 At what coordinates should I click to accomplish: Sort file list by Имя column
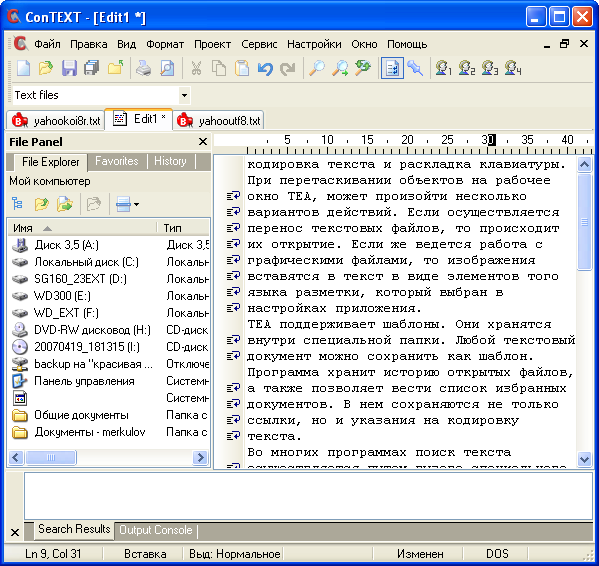tap(82, 228)
